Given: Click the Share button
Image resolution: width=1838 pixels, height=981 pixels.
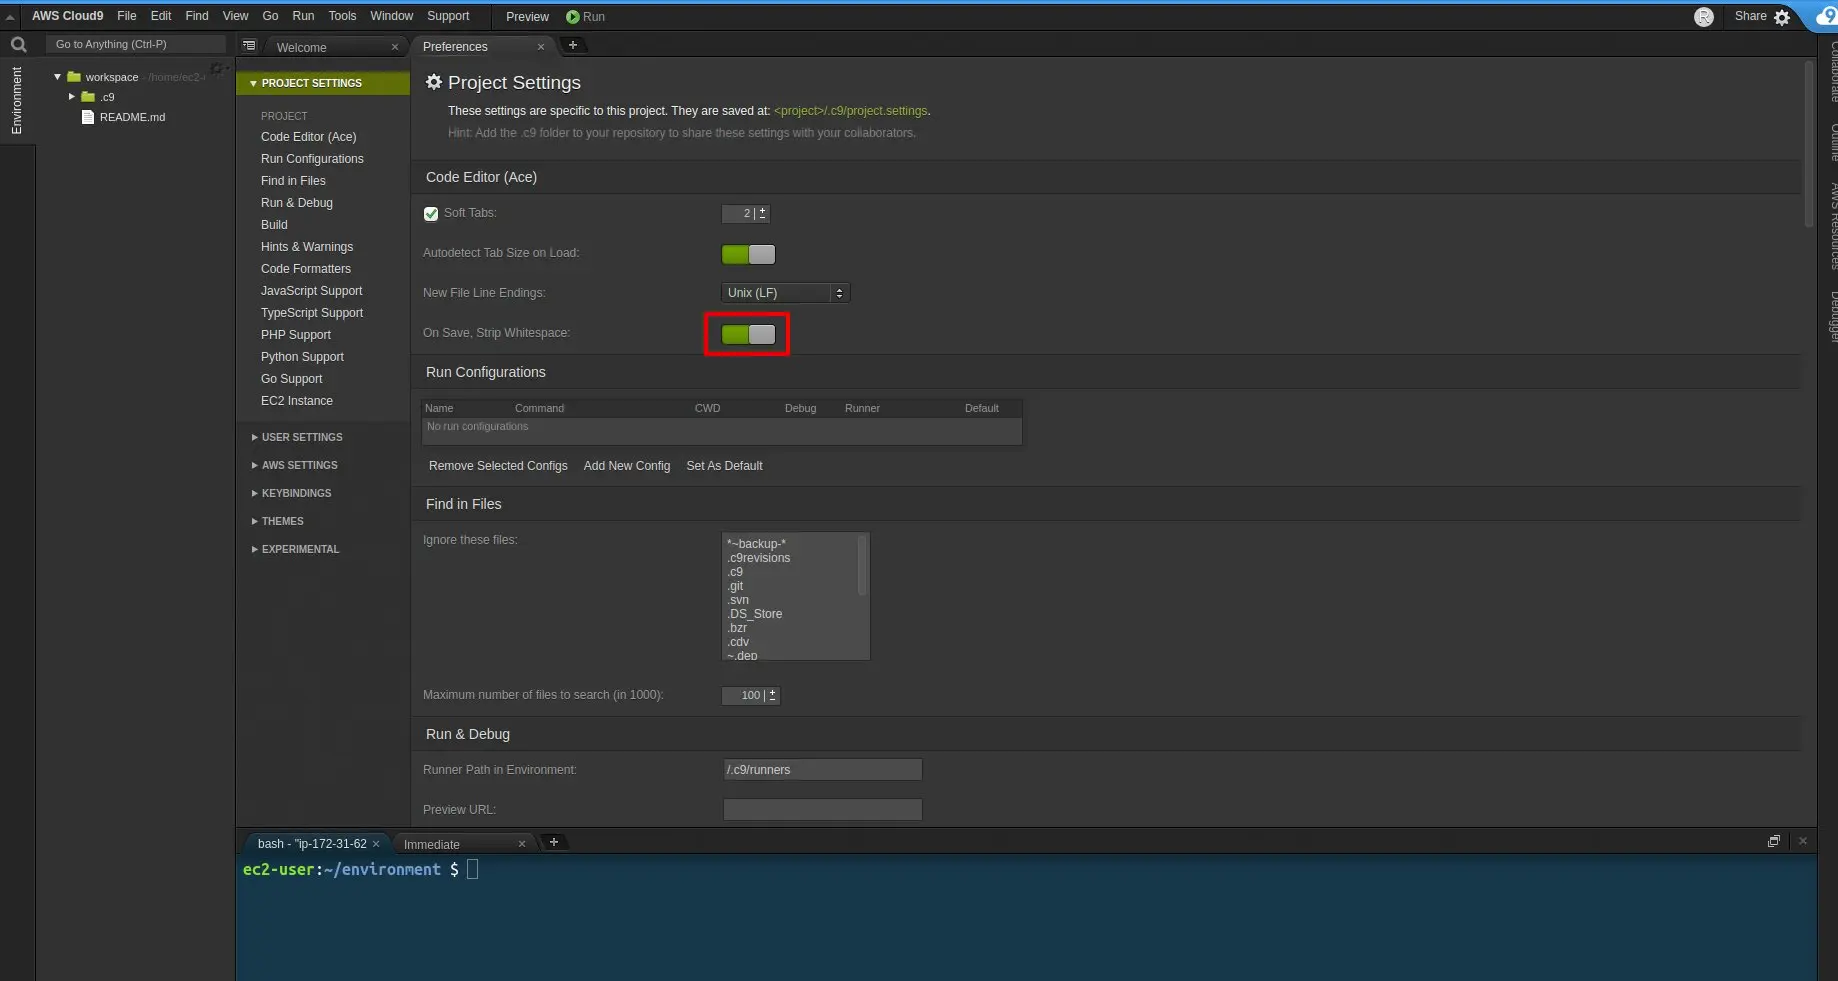Looking at the screenshot, I should [1750, 16].
